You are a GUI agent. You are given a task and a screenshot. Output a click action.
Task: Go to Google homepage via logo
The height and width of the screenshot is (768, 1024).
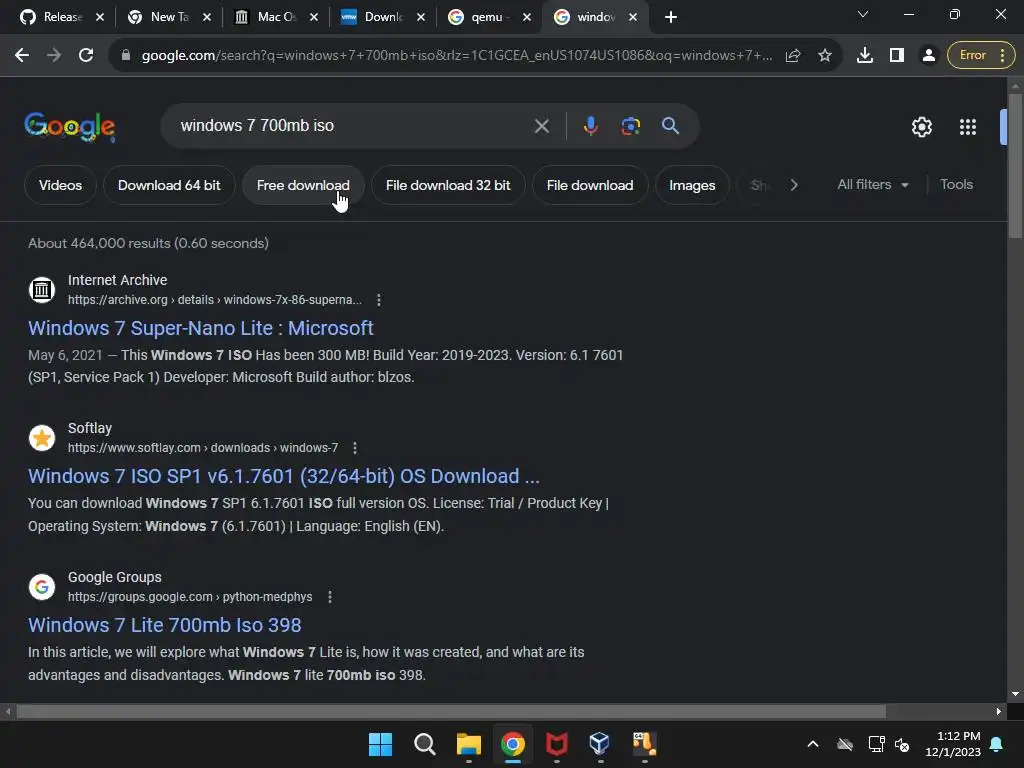click(70, 127)
